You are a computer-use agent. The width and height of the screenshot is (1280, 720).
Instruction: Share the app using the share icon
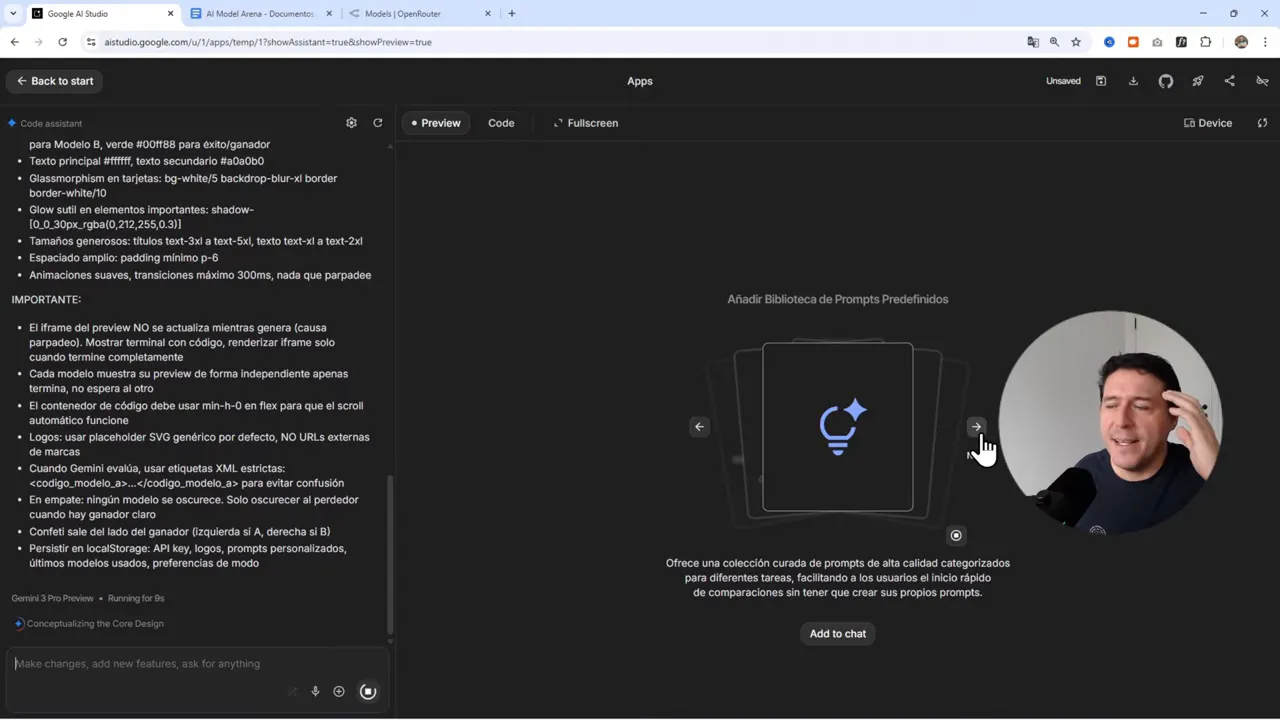(x=1229, y=81)
